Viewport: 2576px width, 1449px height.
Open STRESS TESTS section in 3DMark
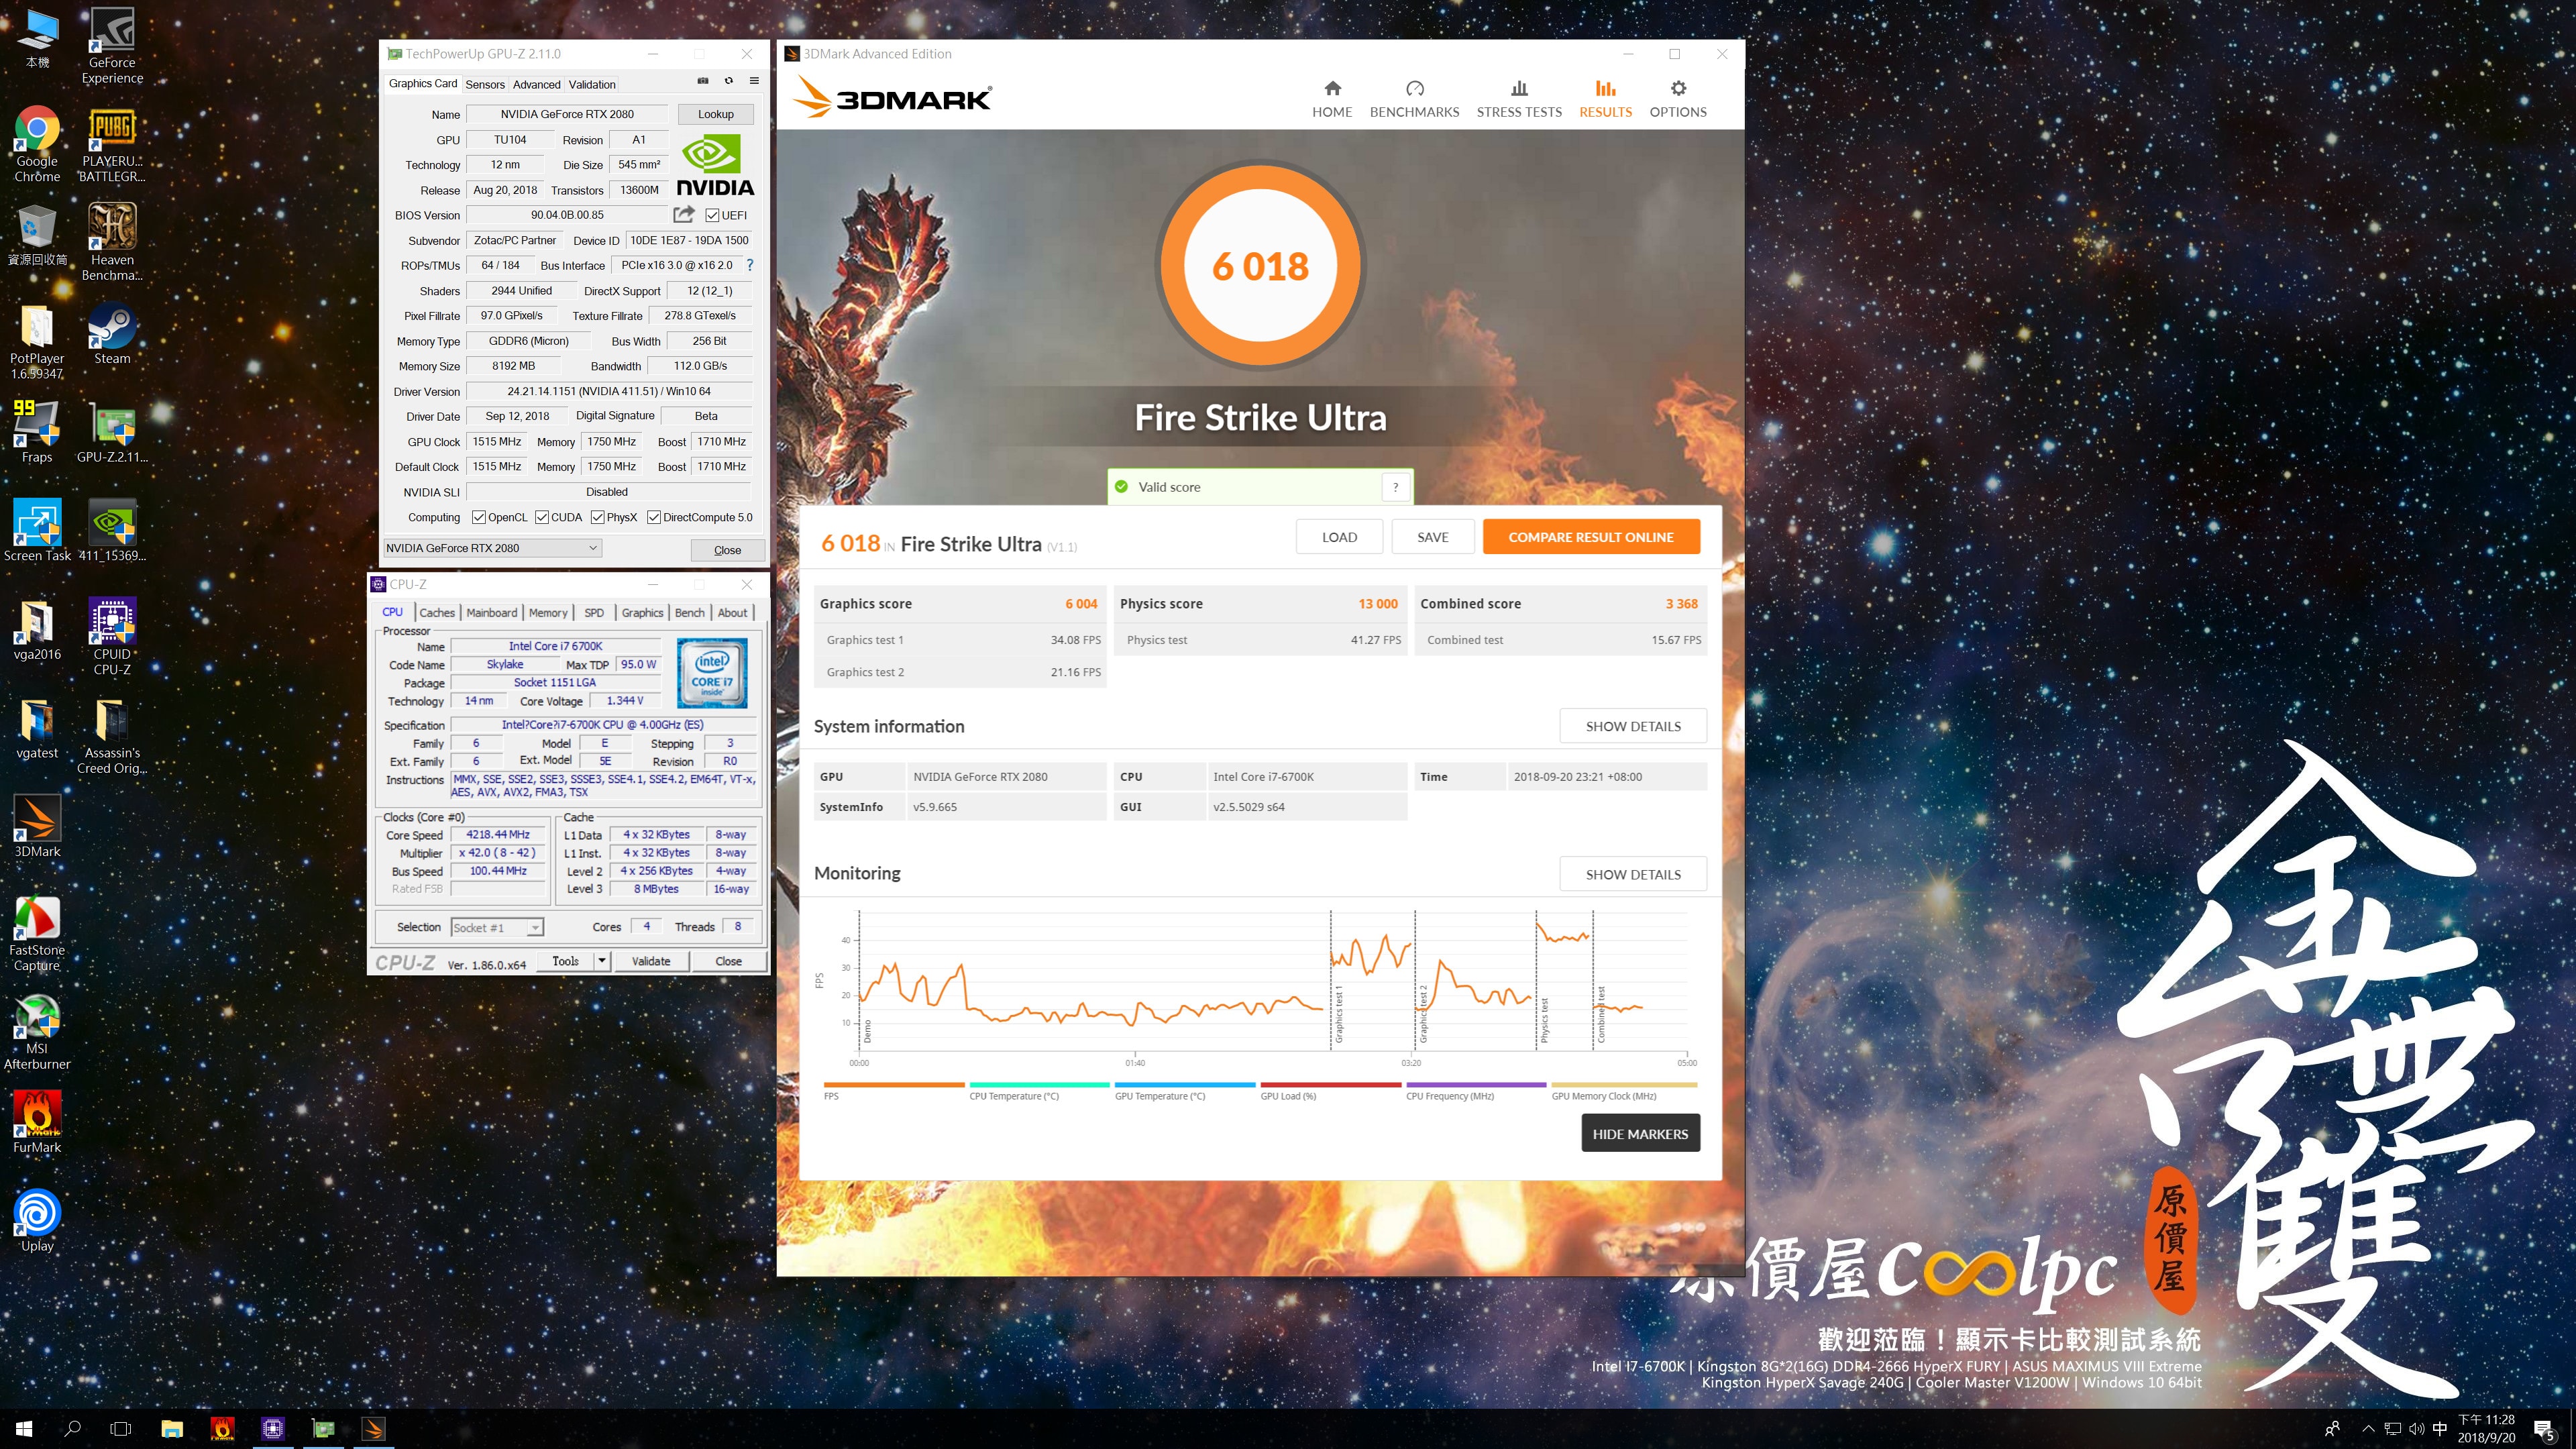[x=1519, y=99]
